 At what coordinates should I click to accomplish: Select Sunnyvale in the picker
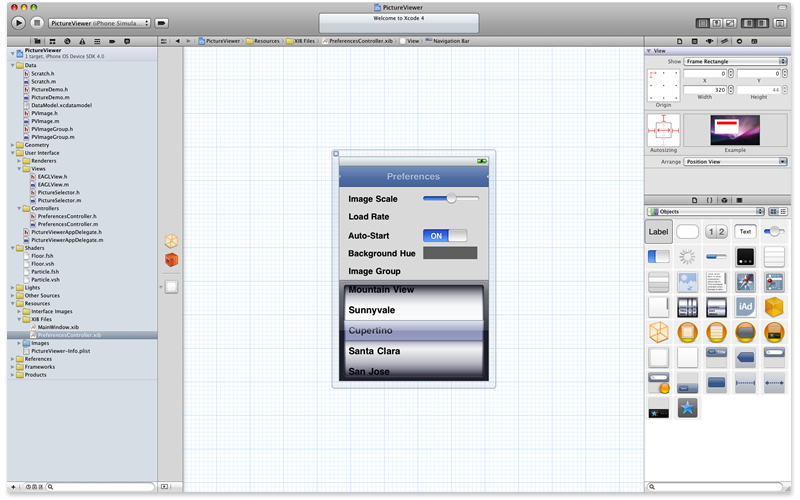[x=371, y=310]
